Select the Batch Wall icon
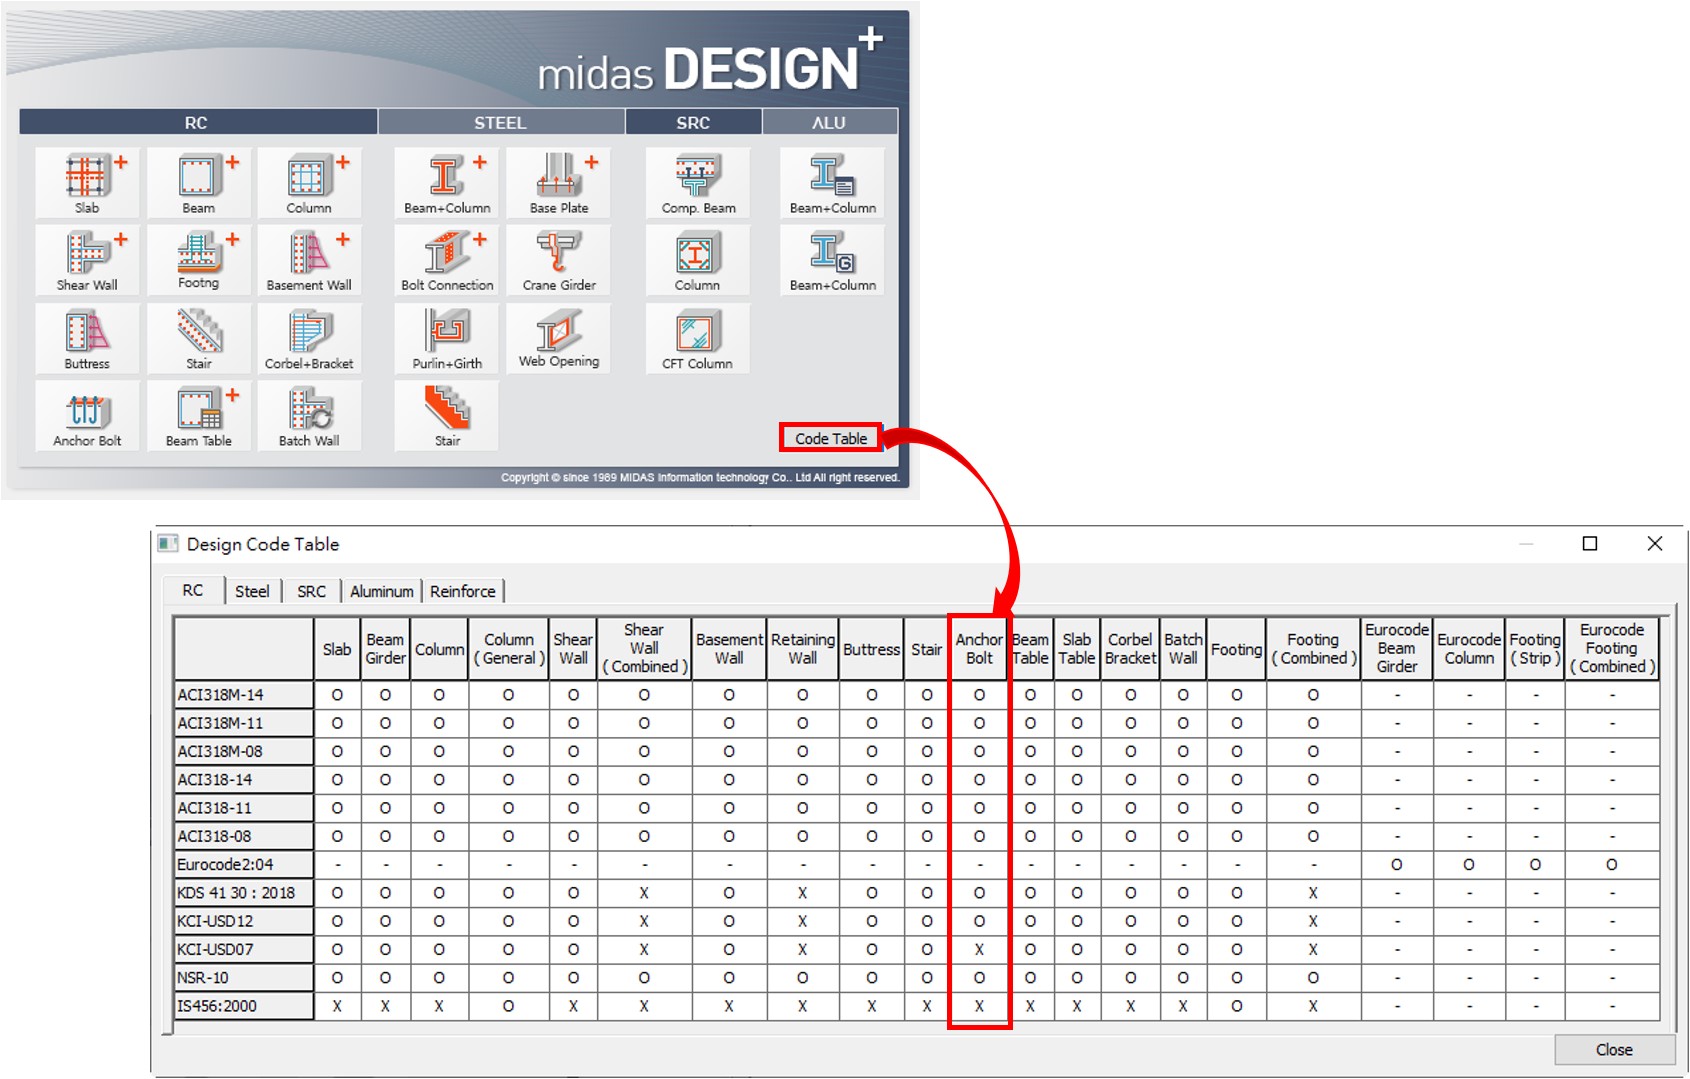This screenshot has width=1690, height=1079. point(309,415)
